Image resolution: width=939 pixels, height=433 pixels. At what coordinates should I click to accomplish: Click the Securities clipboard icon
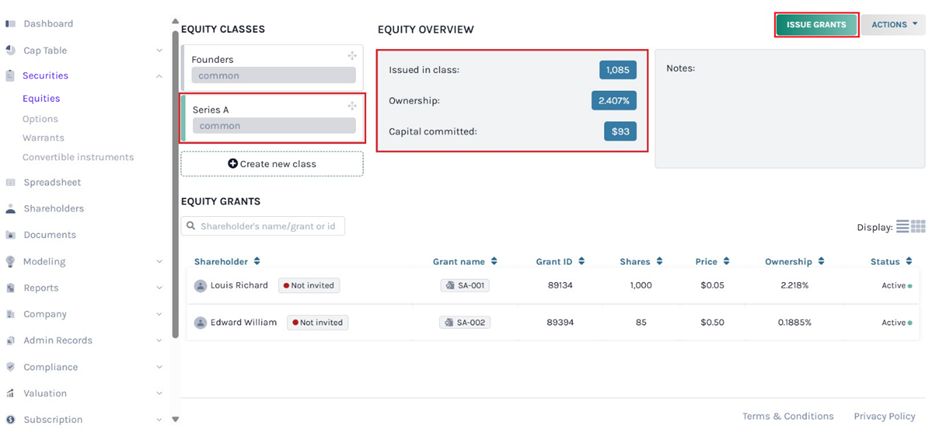[10, 75]
